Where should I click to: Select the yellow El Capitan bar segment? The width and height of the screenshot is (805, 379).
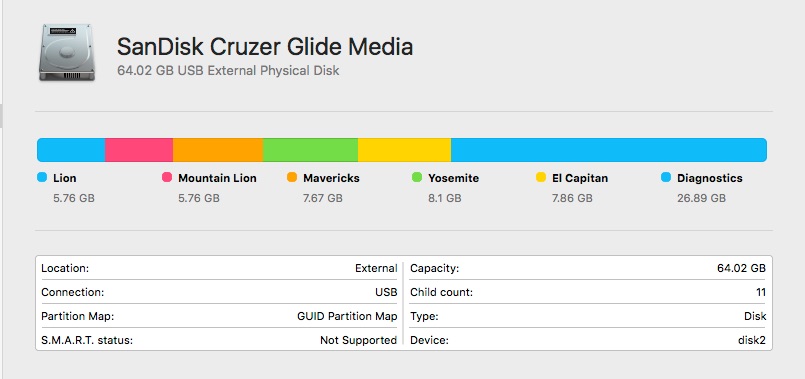coord(405,150)
